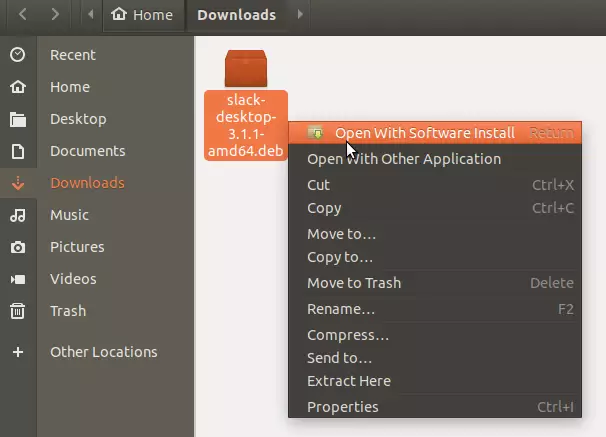Click the Desktop folder icon in sidebar

[x=18, y=119]
